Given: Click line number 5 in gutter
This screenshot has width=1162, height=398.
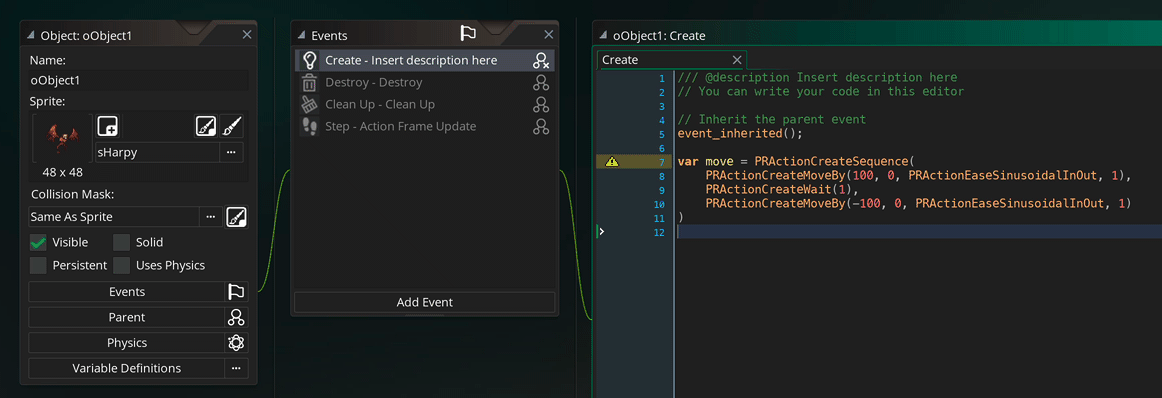Looking at the screenshot, I should (x=663, y=134).
